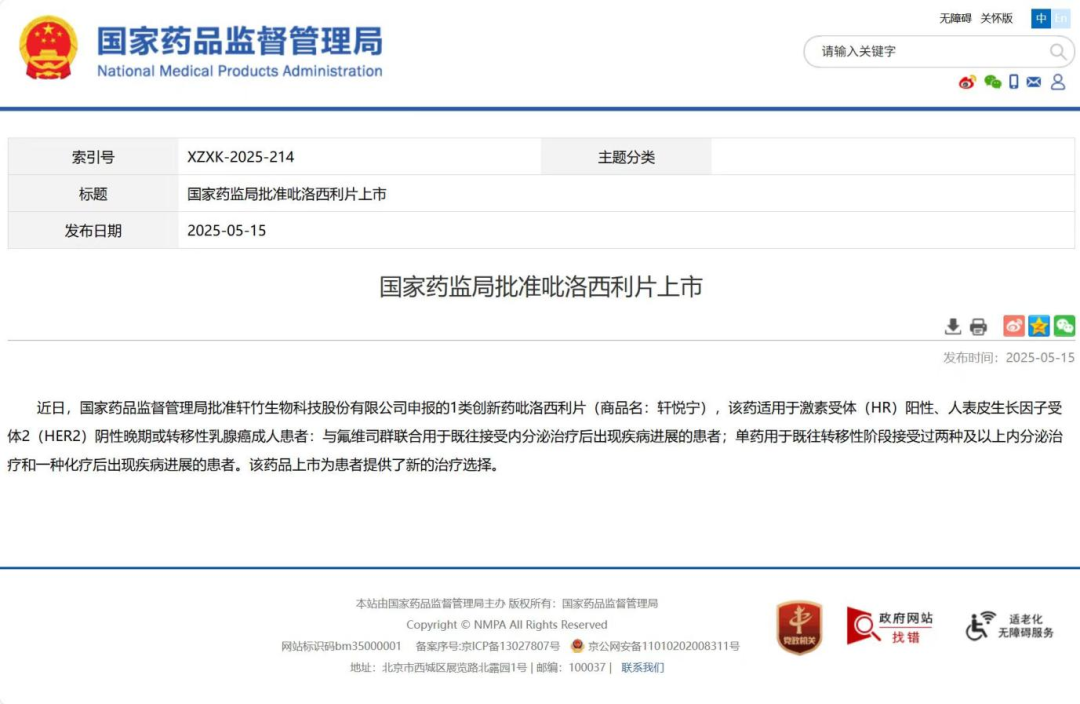Switch language to 中 (Chinese)
The image size is (1080, 704).
tap(1042, 18)
